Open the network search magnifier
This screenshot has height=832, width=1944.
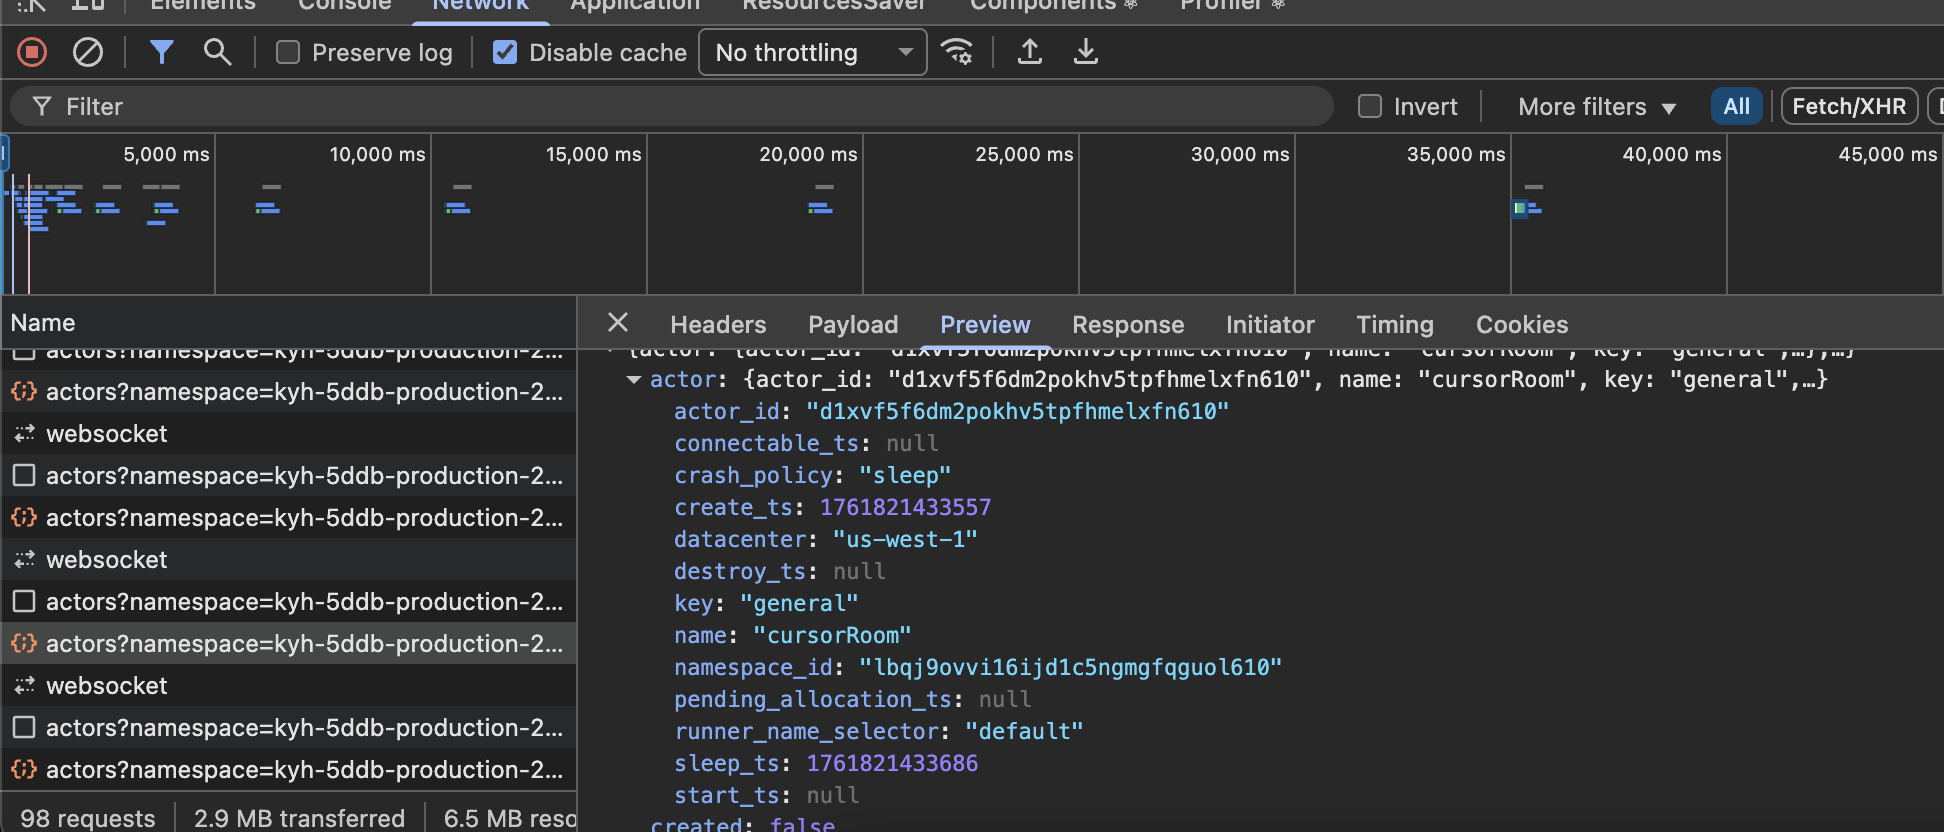pyautogui.click(x=217, y=52)
